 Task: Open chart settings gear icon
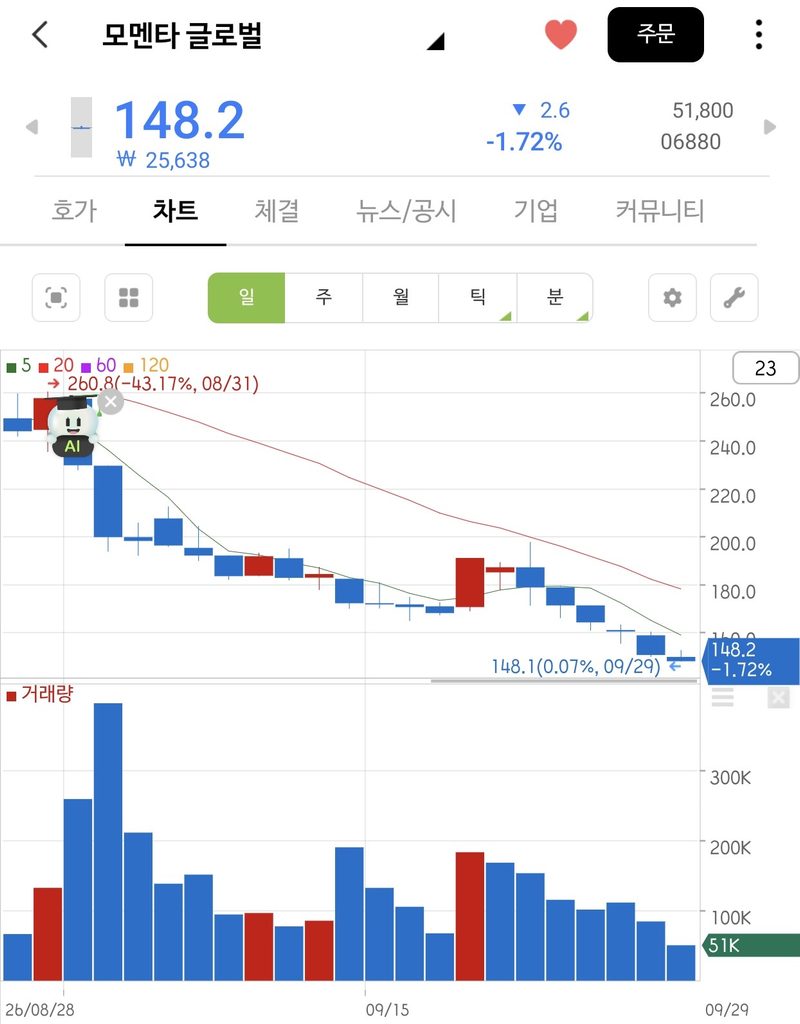pos(672,298)
